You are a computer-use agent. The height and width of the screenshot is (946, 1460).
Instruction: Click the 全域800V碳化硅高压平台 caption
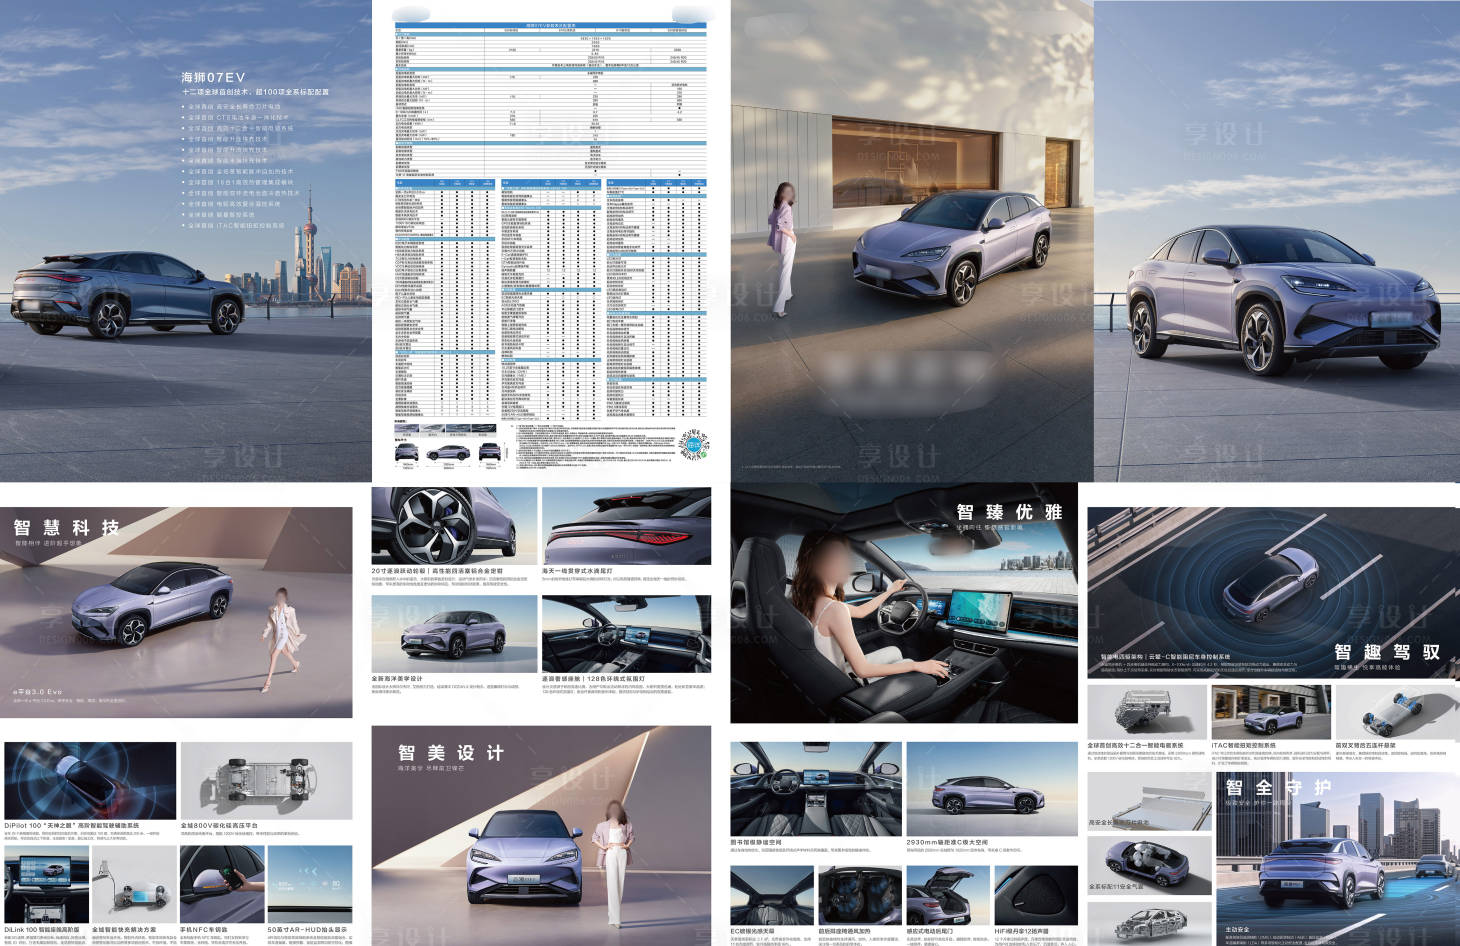(218, 826)
